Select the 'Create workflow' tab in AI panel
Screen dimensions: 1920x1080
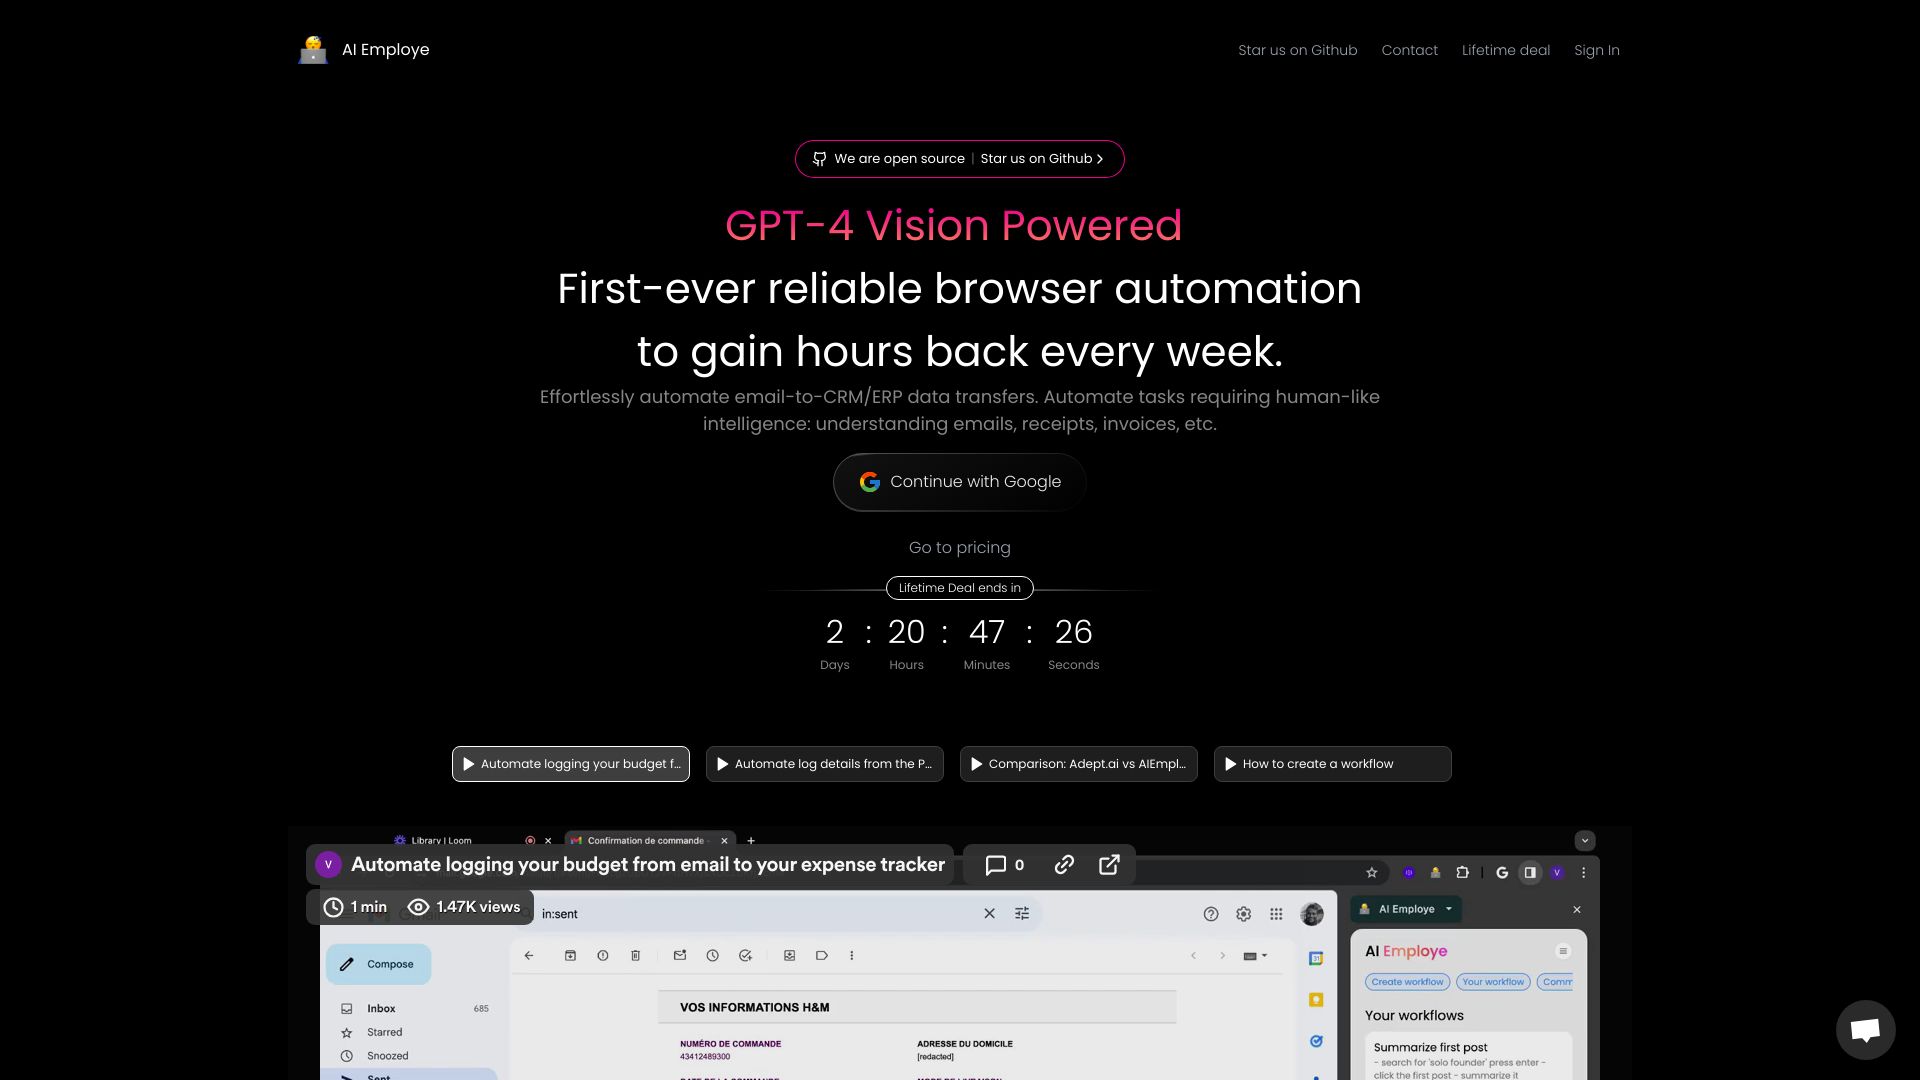click(x=1407, y=981)
